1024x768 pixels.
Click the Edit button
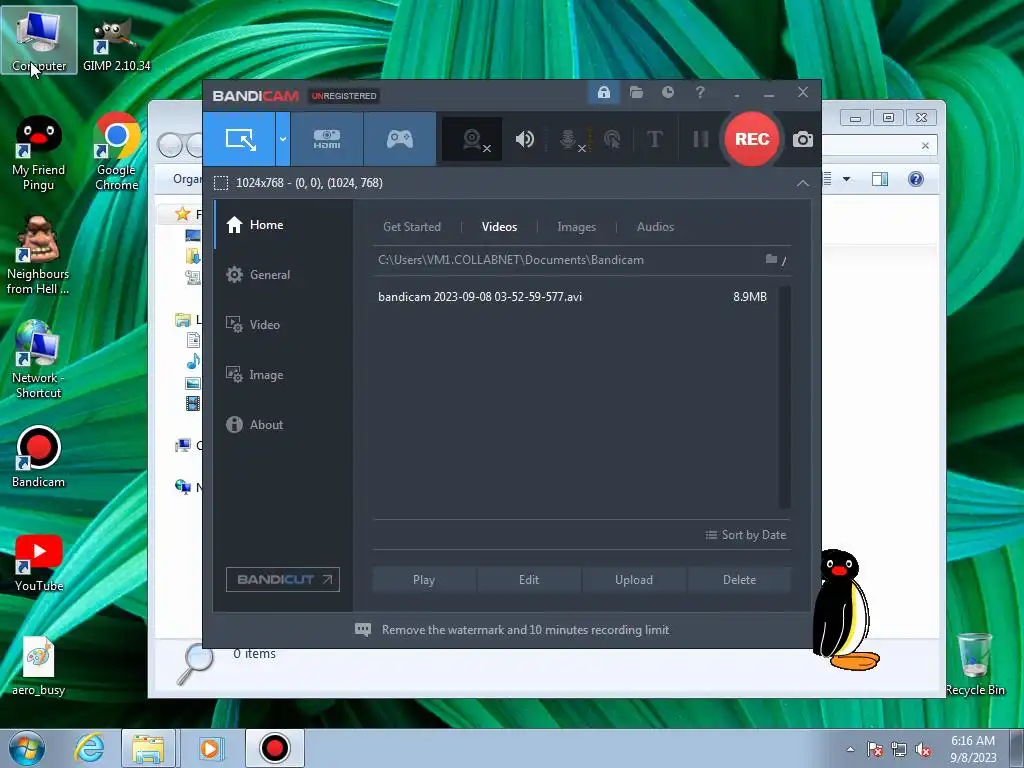(529, 580)
